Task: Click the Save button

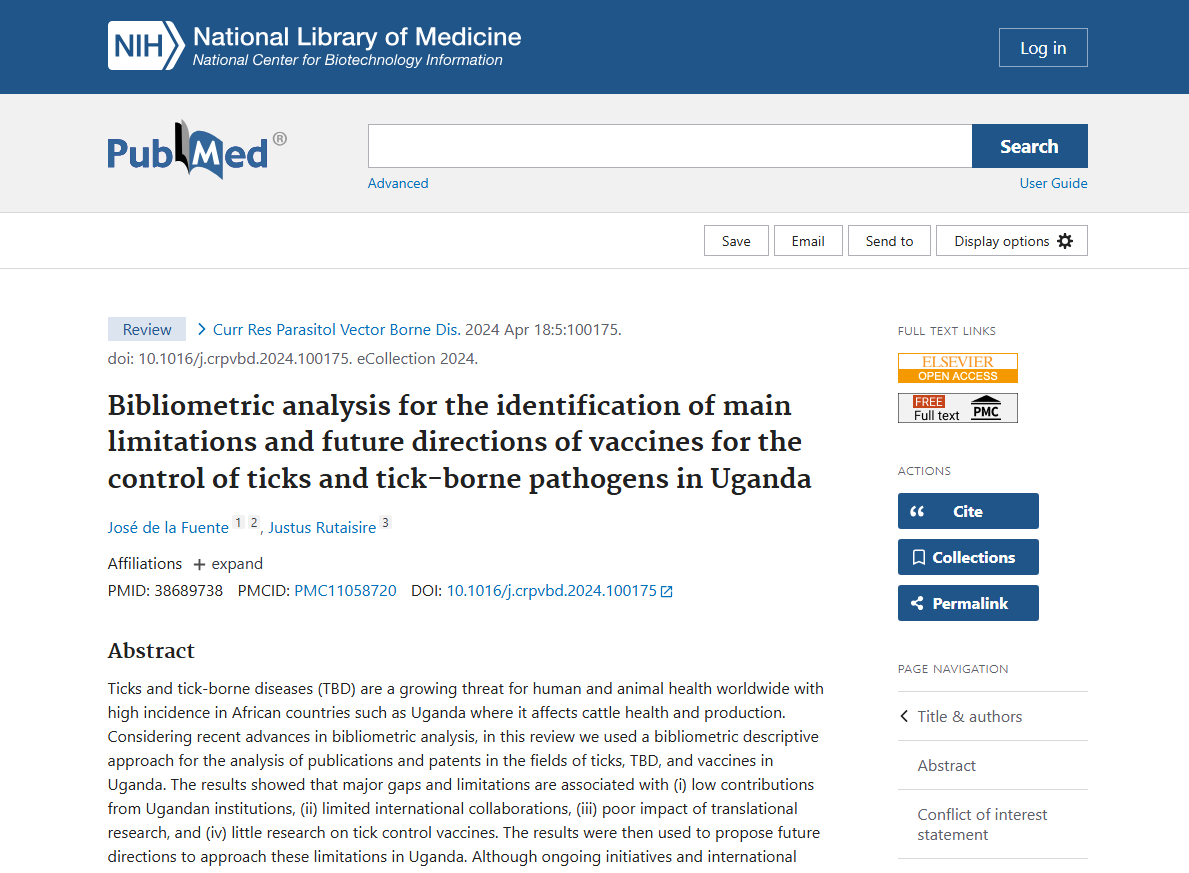Action: pyautogui.click(x=736, y=240)
